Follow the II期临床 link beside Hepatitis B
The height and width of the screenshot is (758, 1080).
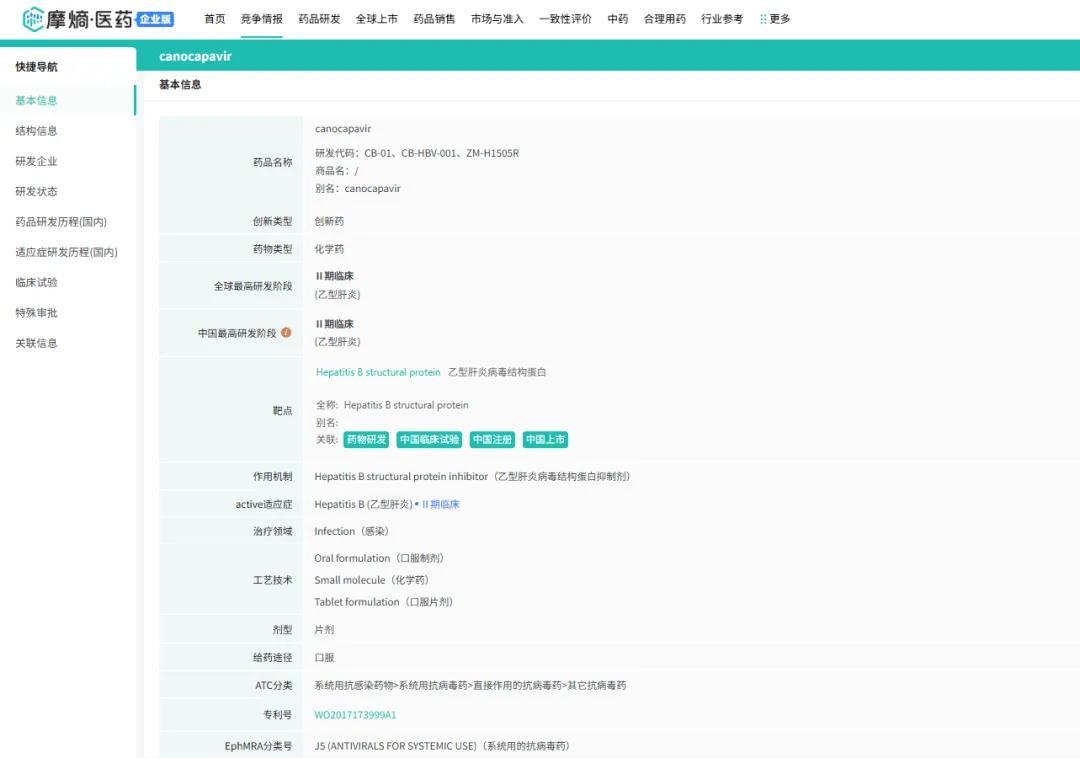pos(443,503)
